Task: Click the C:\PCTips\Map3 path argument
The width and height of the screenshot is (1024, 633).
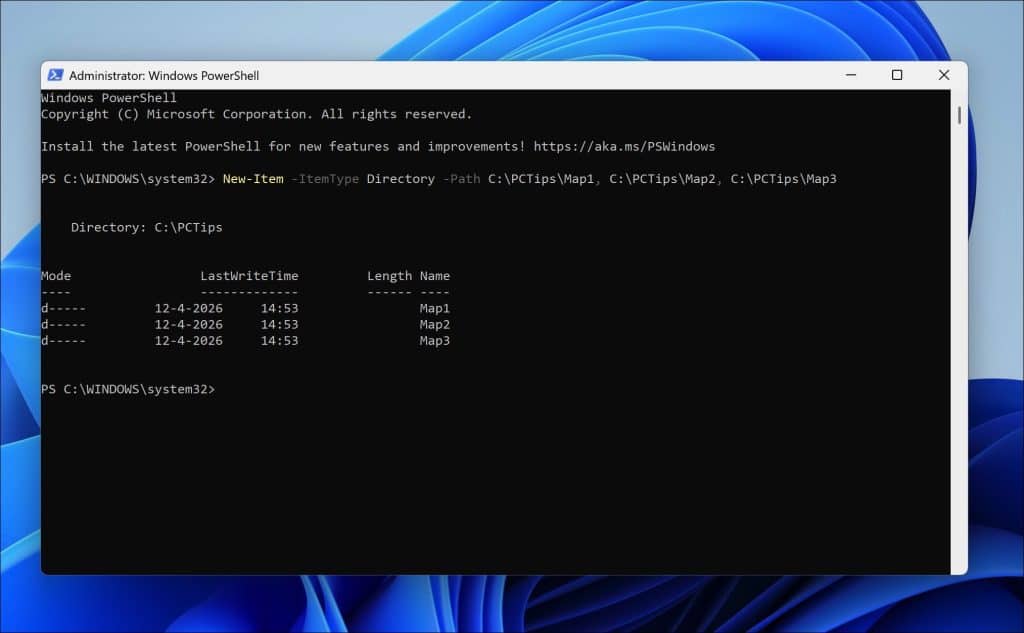Action: (x=783, y=179)
